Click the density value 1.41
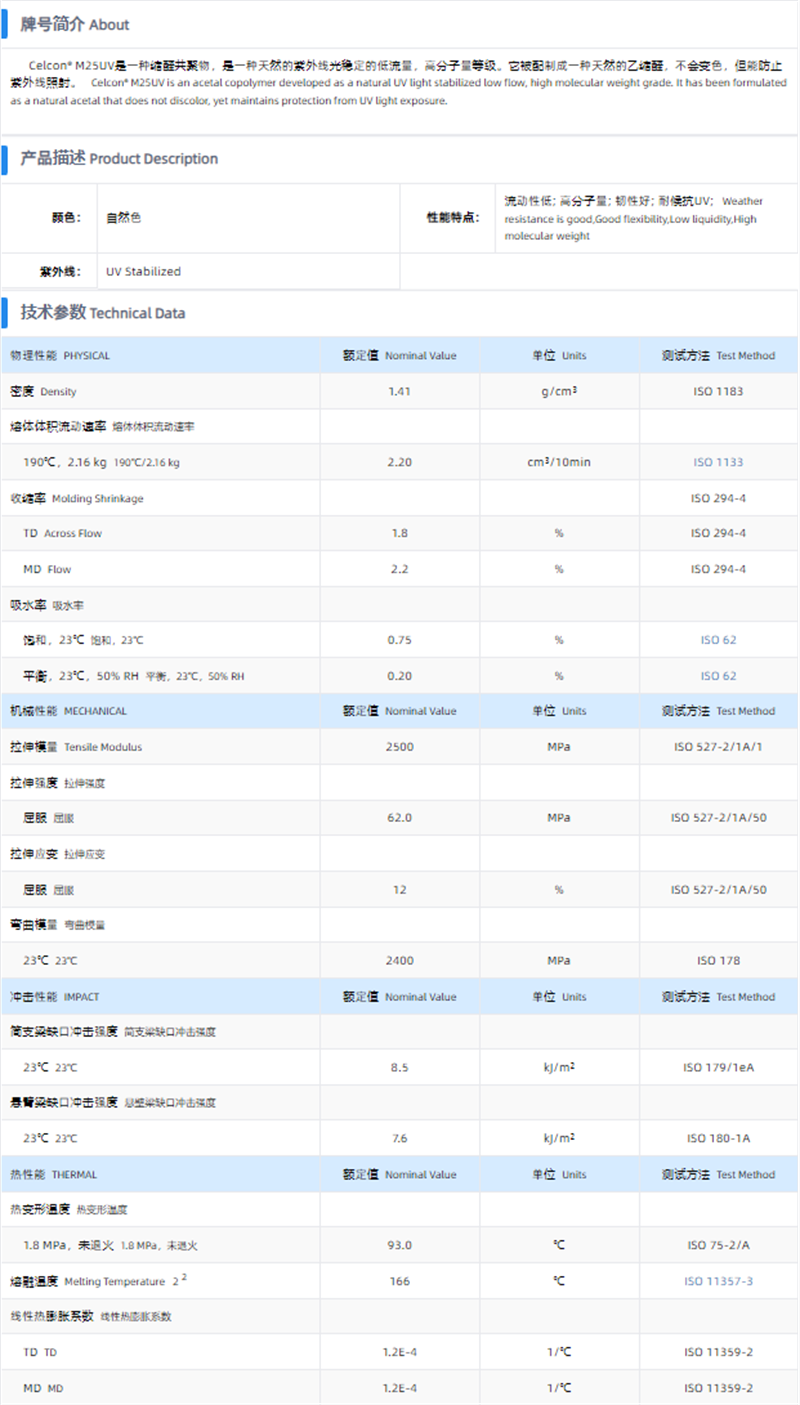Viewport: 800px width, 1405px height. [x=399, y=391]
